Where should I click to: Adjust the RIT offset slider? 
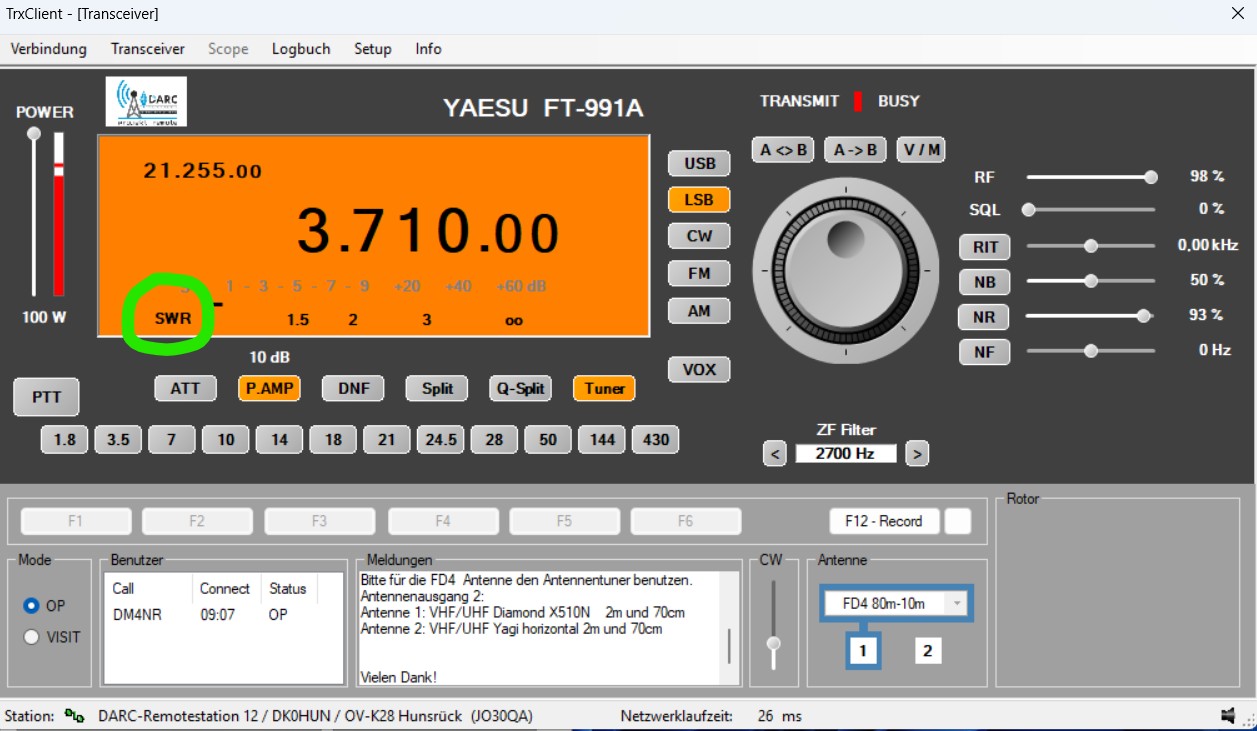(x=1092, y=246)
